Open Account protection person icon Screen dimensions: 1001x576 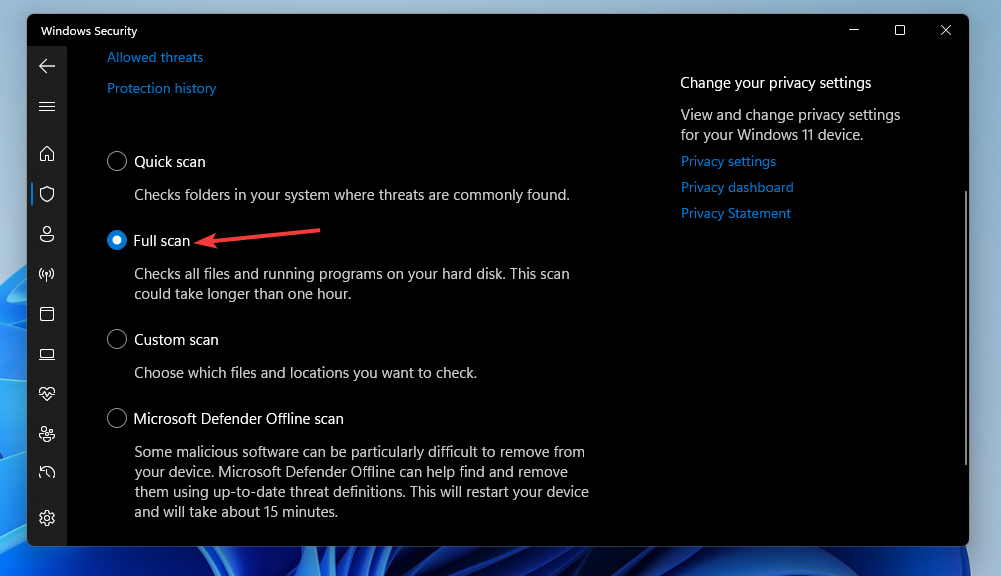47,234
